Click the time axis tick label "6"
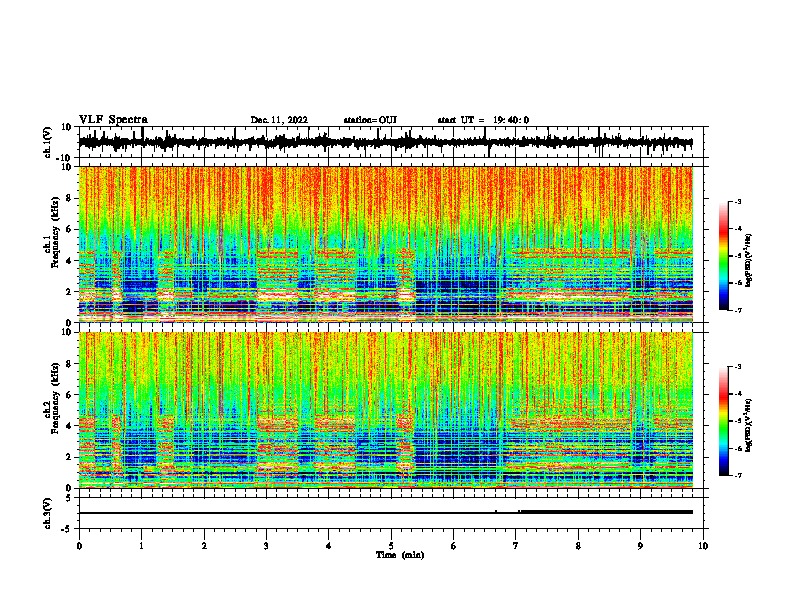The width and height of the screenshot is (792, 612). pyautogui.click(x=454, y=546)
